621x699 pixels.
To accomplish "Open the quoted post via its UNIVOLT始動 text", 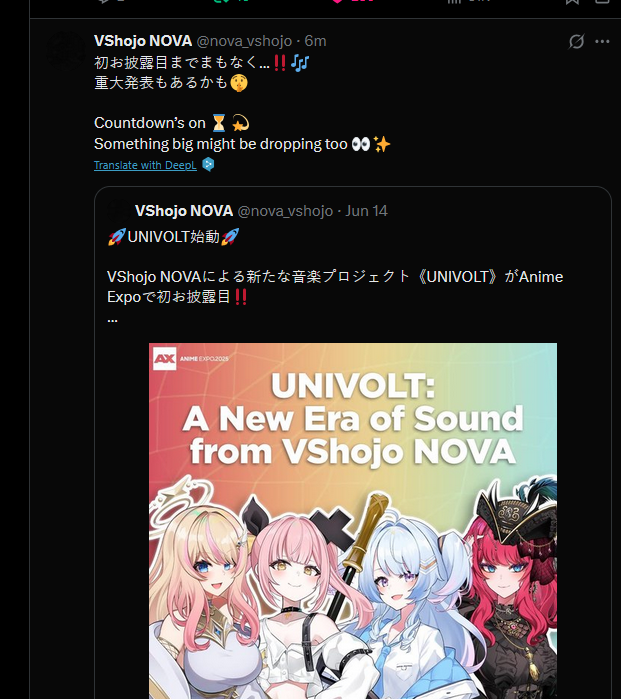I will [173, 237].
